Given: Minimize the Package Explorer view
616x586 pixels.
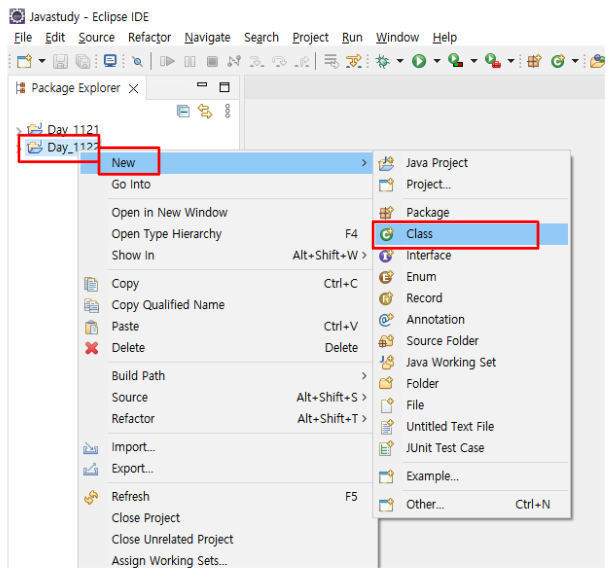Looking at the screenshot, I should click(202, 85).
